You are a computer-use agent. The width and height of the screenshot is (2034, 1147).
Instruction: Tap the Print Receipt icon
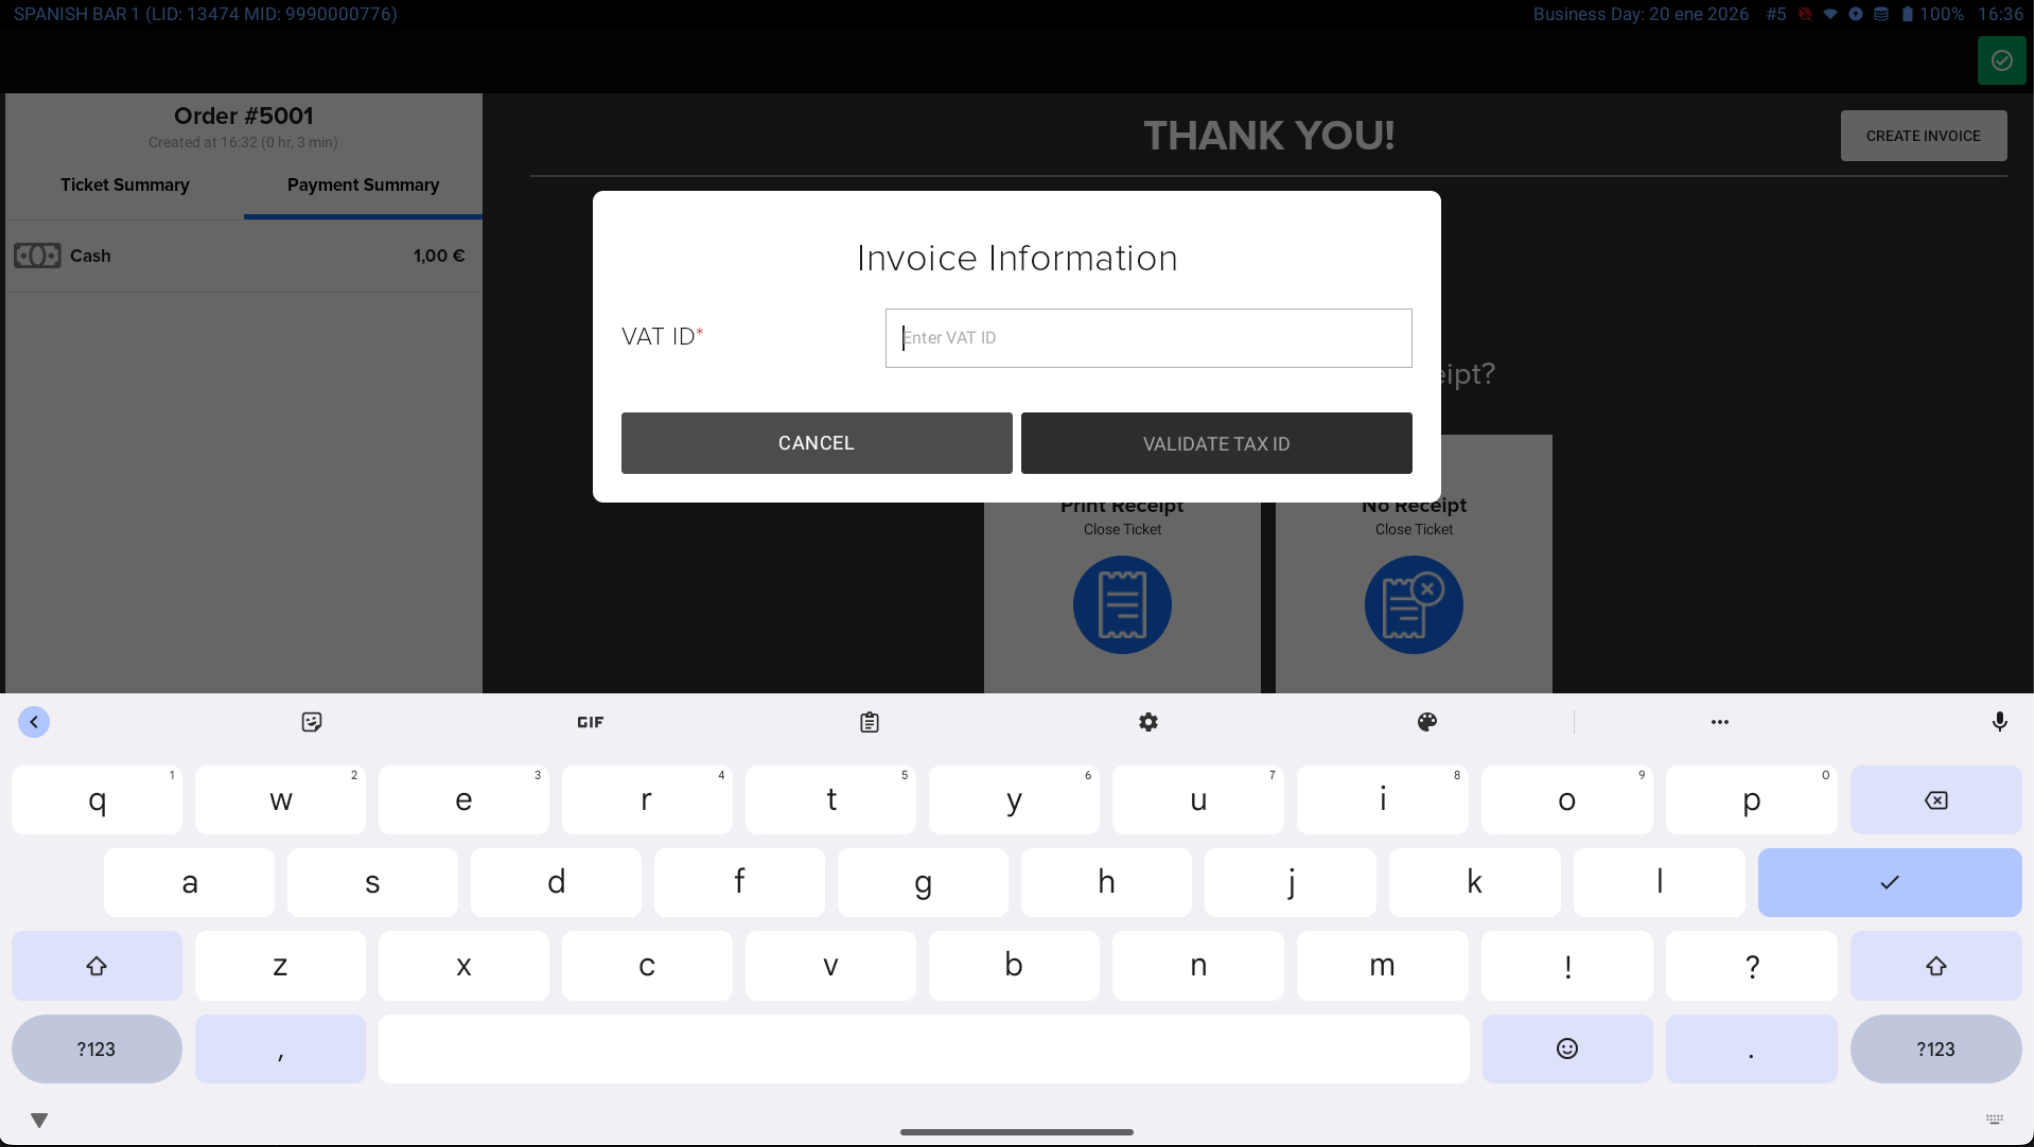[1121, 604]
